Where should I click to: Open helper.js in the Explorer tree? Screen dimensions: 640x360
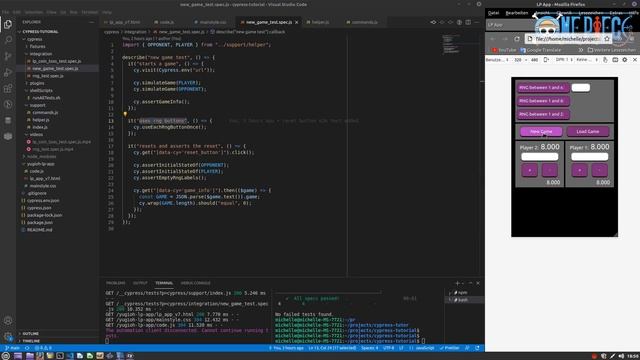click(41, 120)
